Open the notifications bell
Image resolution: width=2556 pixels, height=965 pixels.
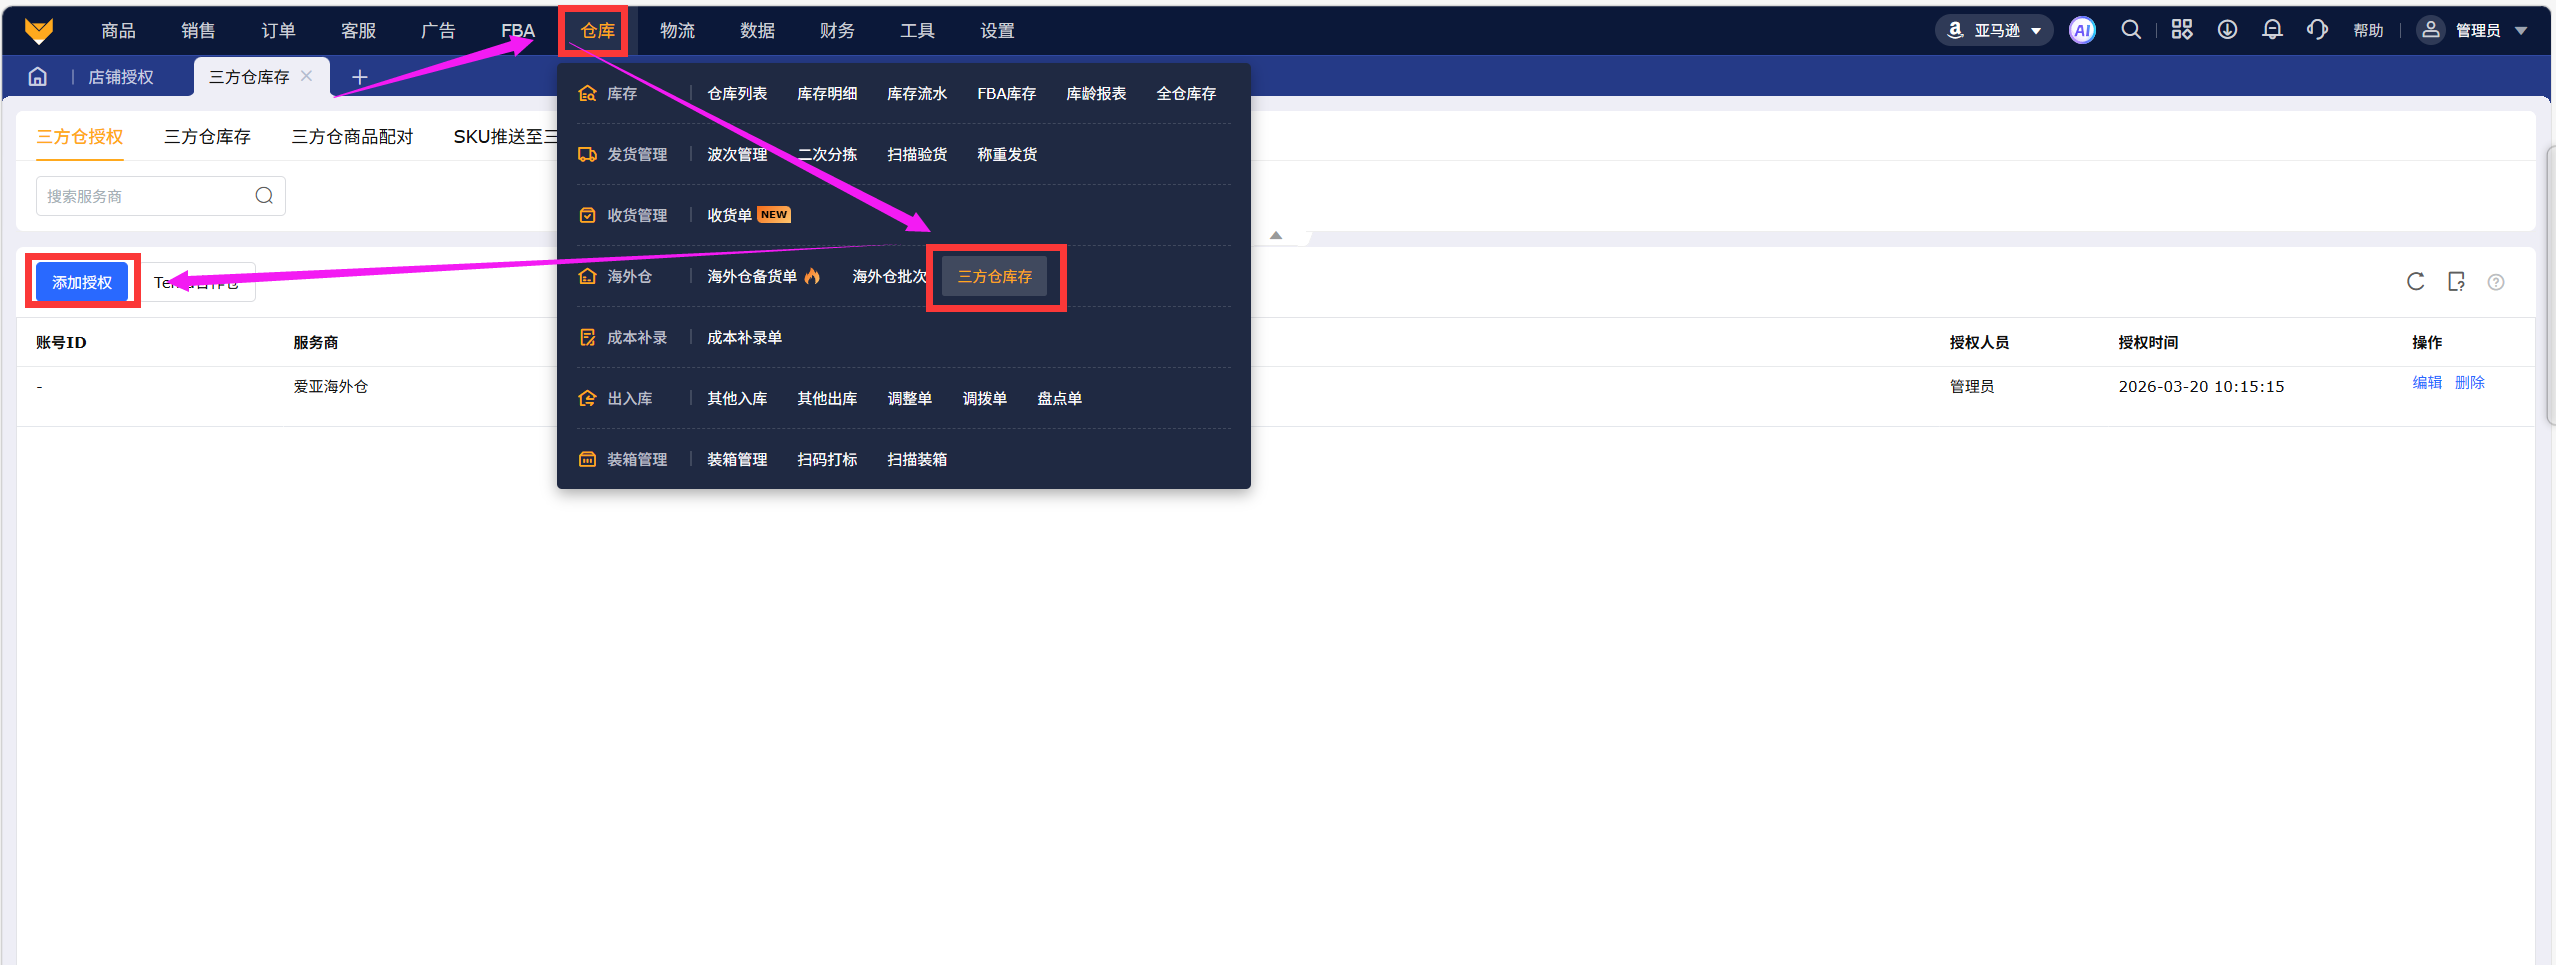click(x=2272, y=31)
